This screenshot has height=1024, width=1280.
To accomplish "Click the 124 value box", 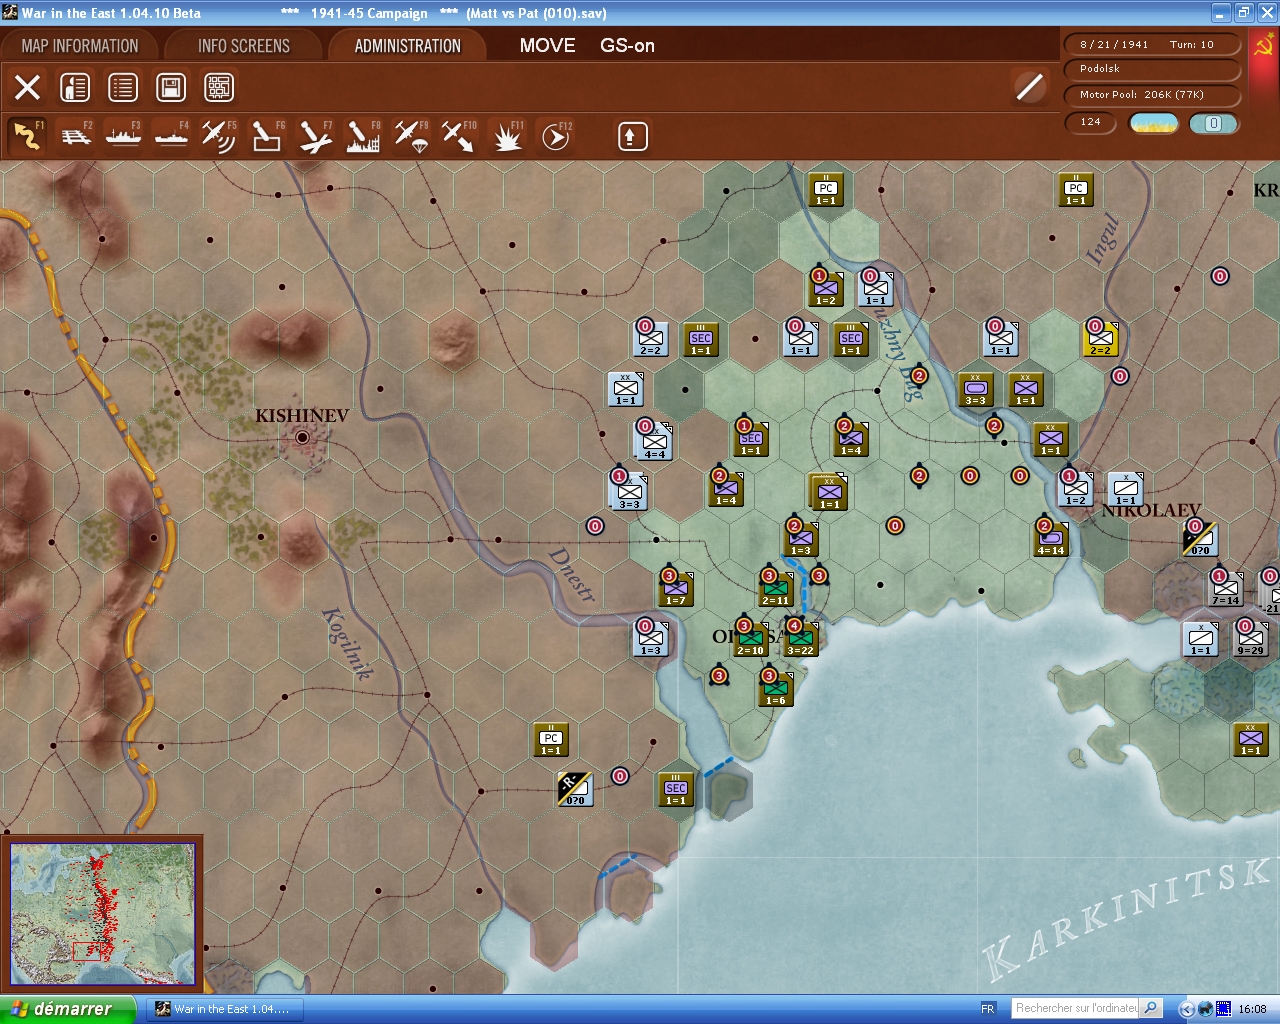I will coord(1091,122).
